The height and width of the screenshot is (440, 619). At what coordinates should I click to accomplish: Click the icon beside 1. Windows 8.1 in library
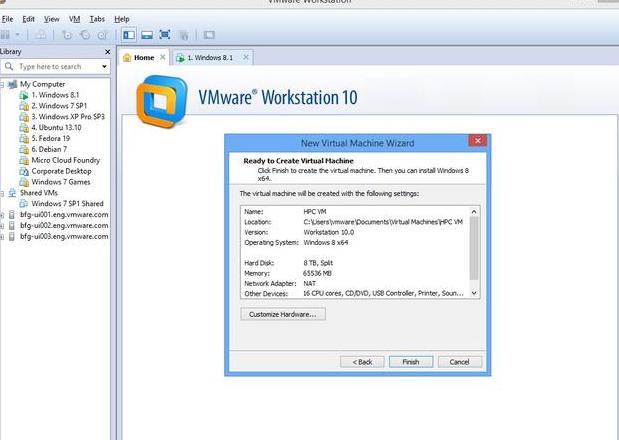point(24,95)
